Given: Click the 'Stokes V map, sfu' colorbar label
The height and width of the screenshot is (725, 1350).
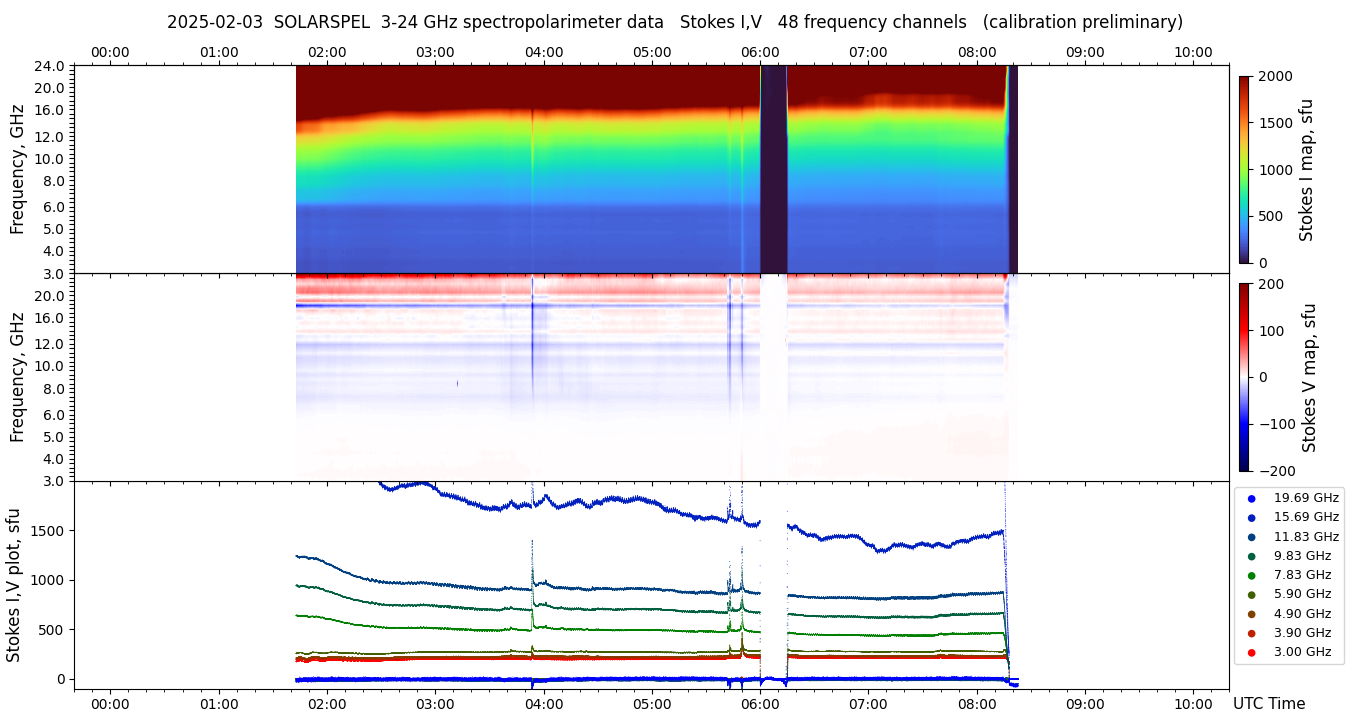Looking at the screenshot, I should (1308, 377).
